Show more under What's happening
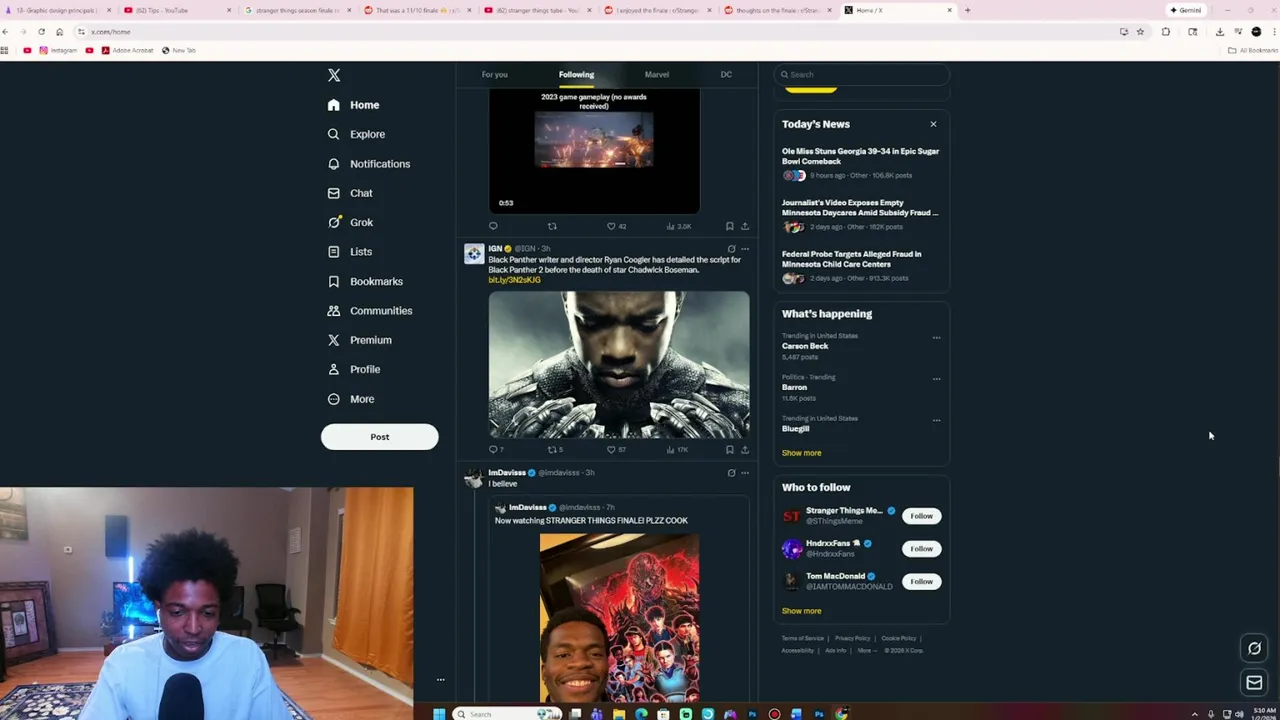Image resolution: width=1280 pixels, height=720 pixels. coord(801,453)
